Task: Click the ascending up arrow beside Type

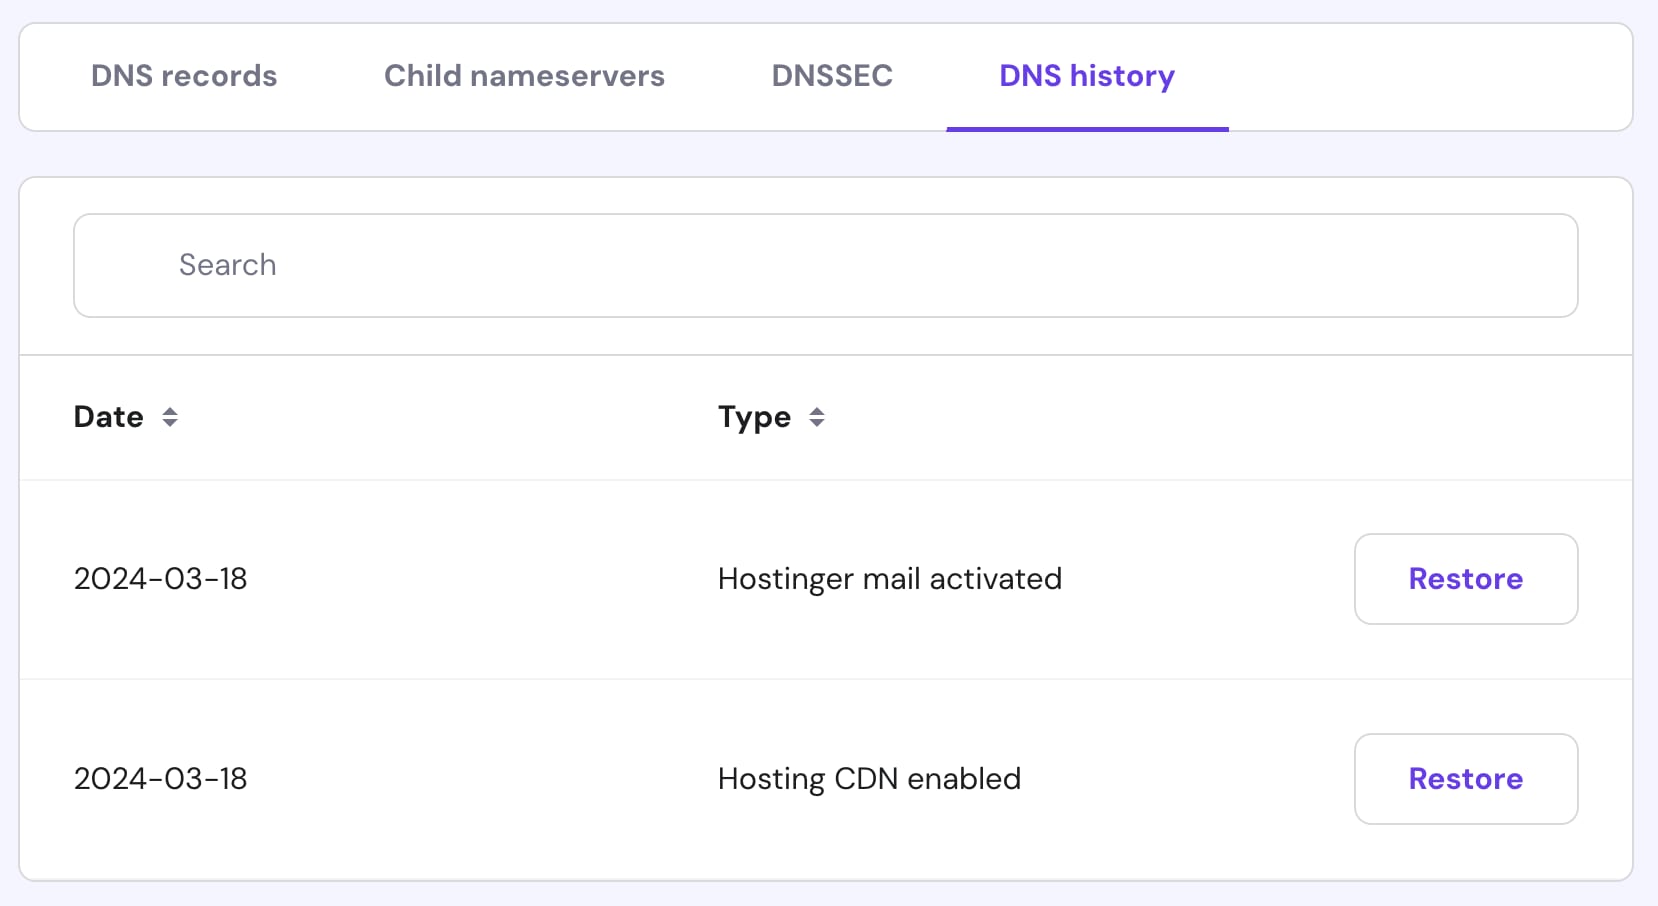Action: pos(817,410)
